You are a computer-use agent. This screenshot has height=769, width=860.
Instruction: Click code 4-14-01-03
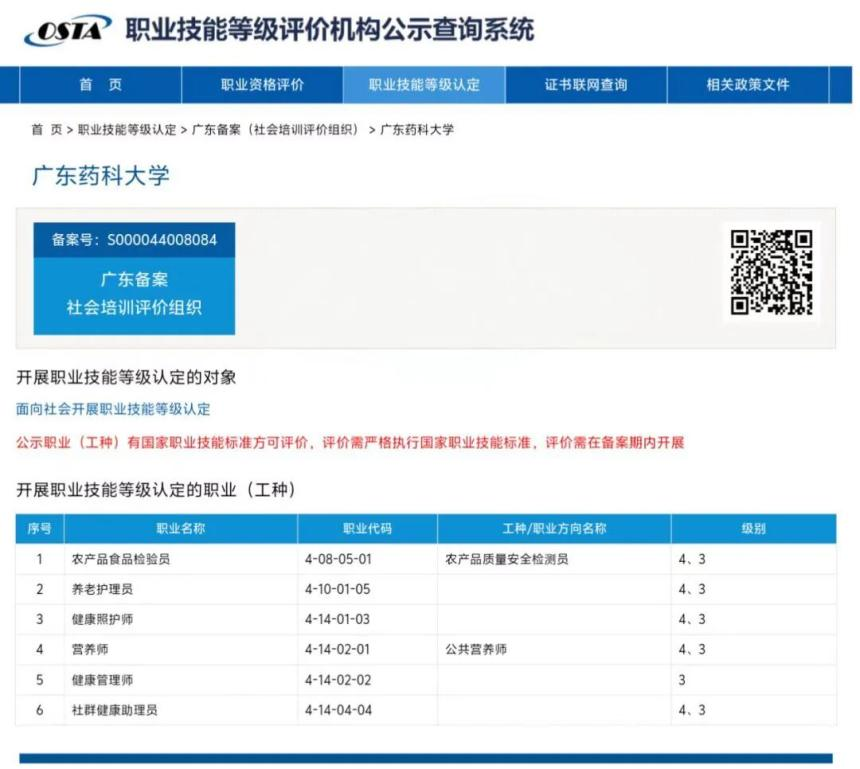tap(337, 619)
